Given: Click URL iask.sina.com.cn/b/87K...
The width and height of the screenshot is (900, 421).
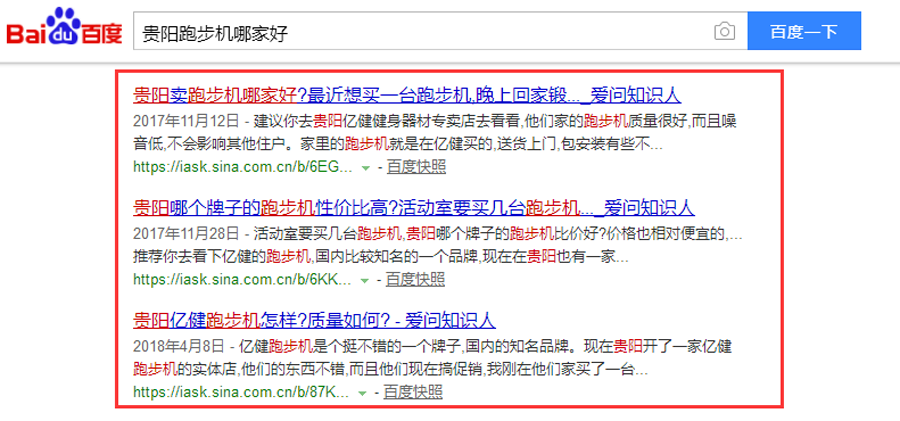Looking at the screenshot, I should pyautogui.click(x=242, y=392).
